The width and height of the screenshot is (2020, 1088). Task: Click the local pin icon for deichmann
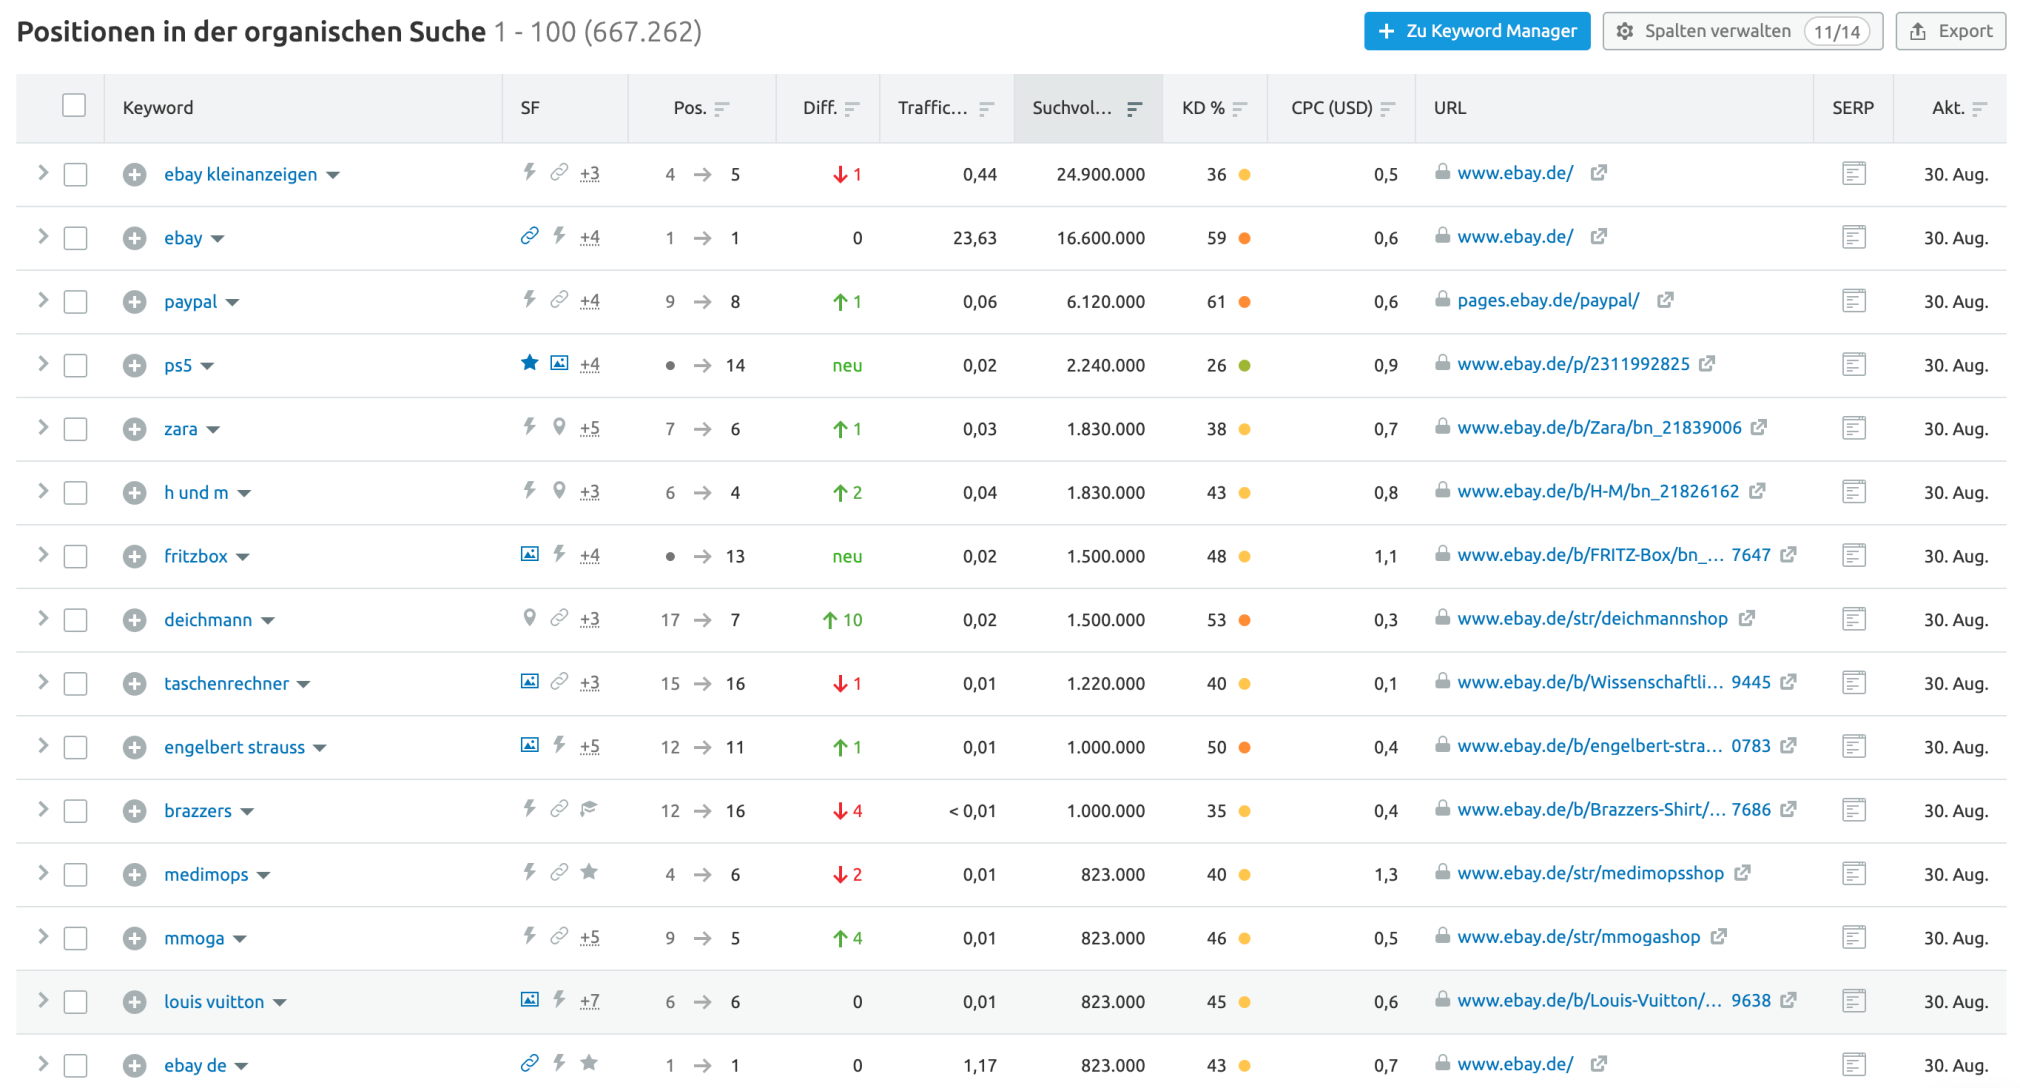(530, 618)
